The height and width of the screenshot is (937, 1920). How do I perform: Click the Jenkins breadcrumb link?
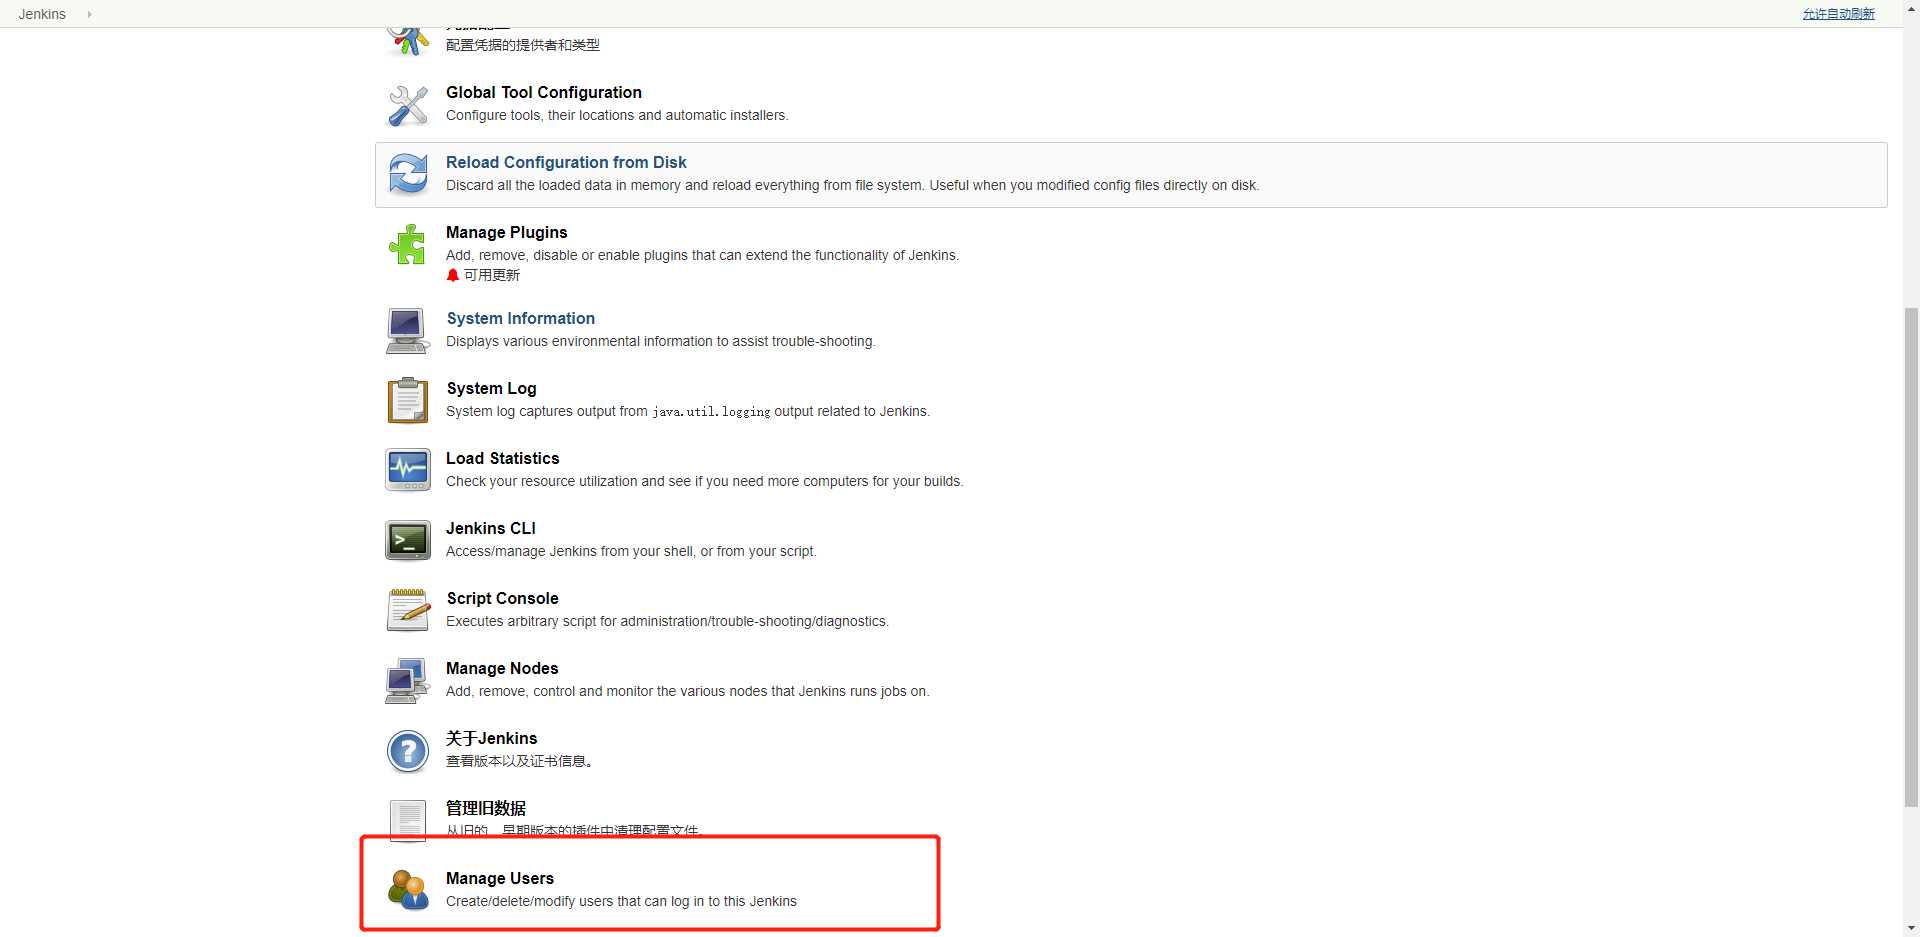[42, 14]
